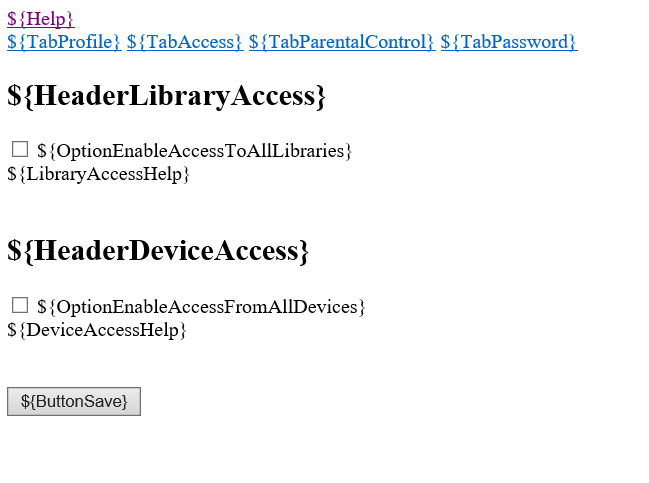Enable the access to all libraries checkbox
Screen dimensions: 649x483
pyautogui.click(x=20, y=149)
